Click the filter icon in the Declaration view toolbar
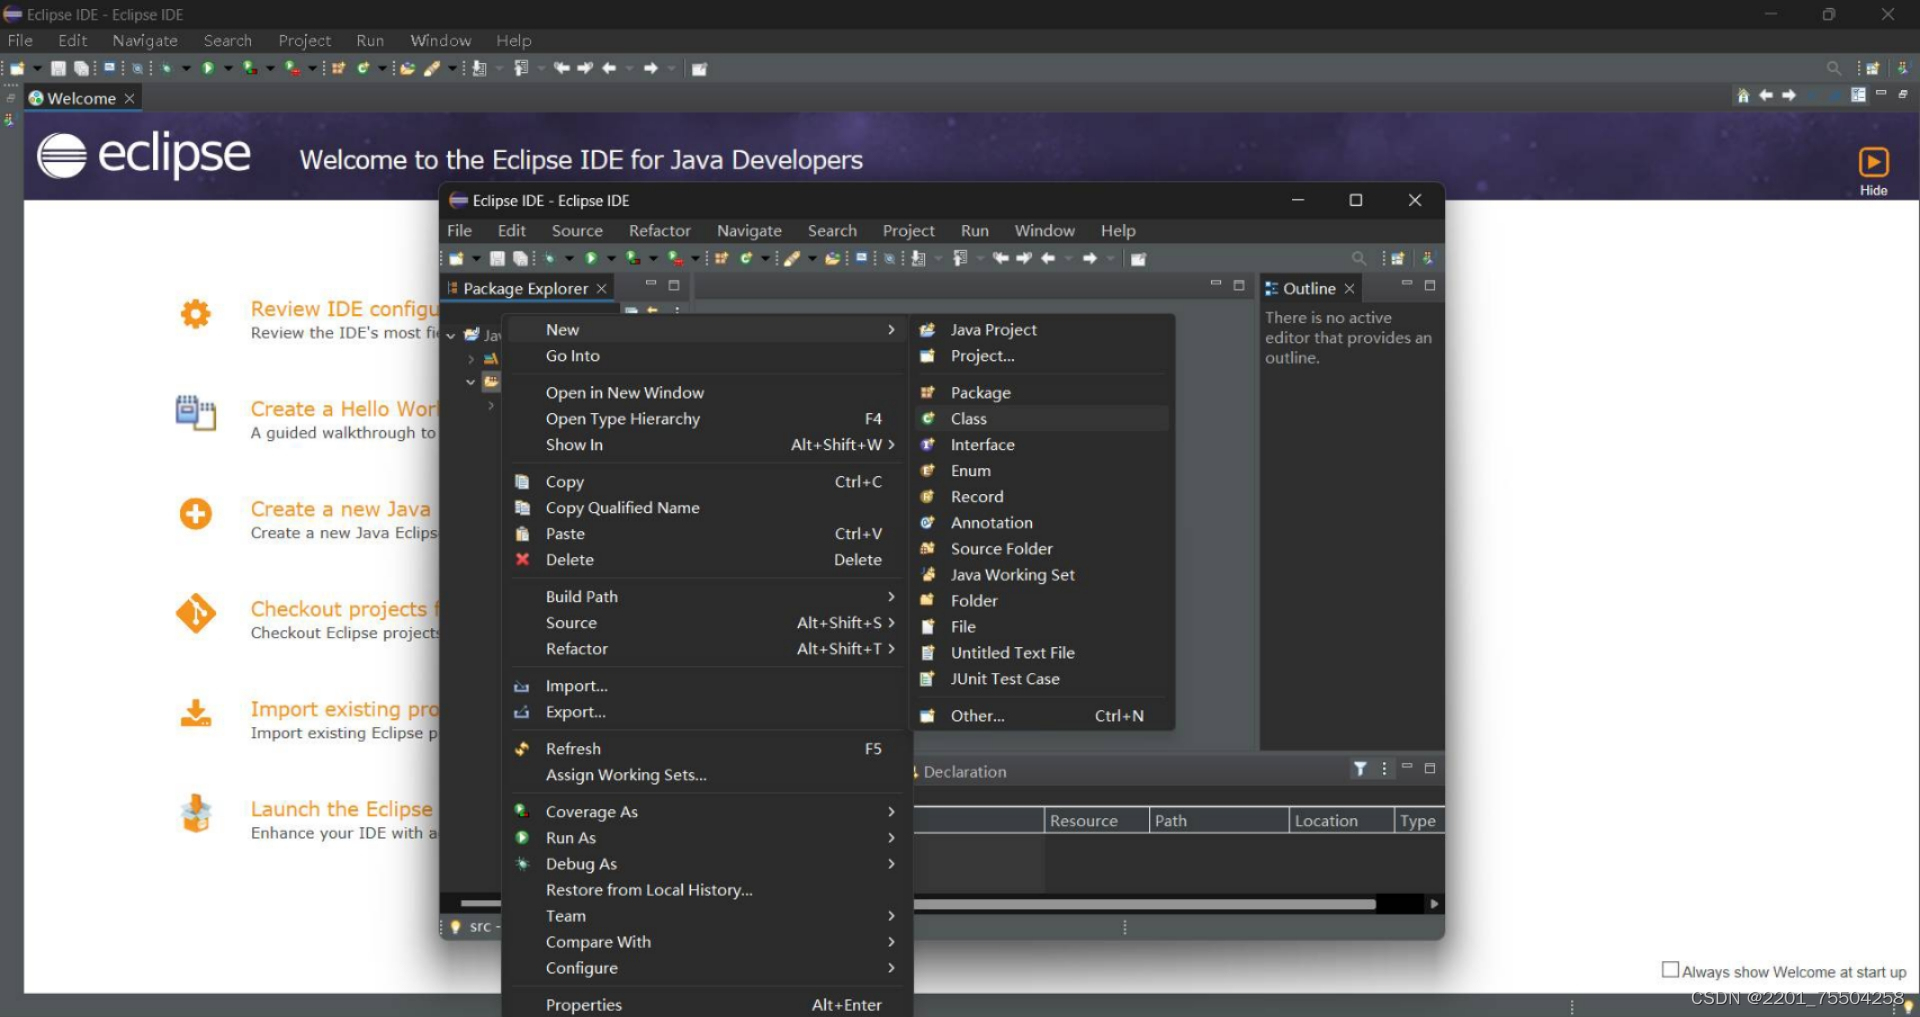The height and width of the screenshot is (1017, 1920). [1360, 768]
